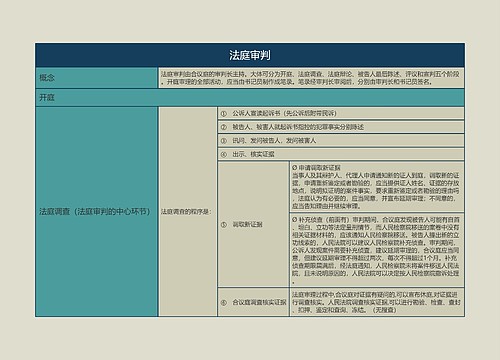Click step ⑤ 调取新证据 cell
500x360 pixels.
253,224
